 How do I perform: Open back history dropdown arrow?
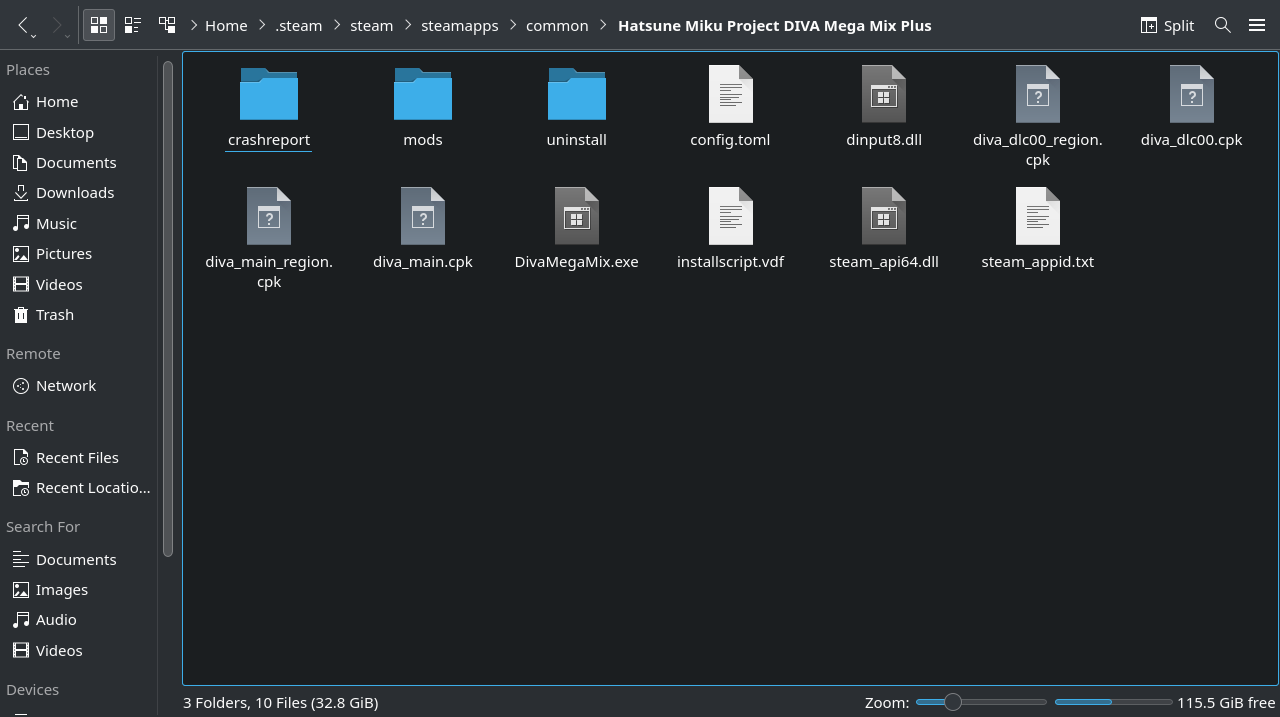tap(34, 36)
